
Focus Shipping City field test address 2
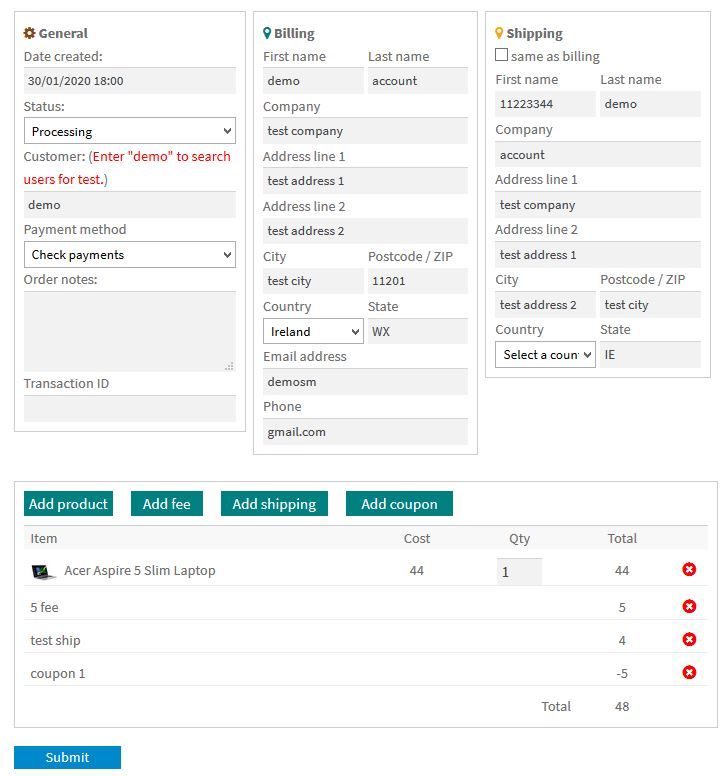[545, 304]
